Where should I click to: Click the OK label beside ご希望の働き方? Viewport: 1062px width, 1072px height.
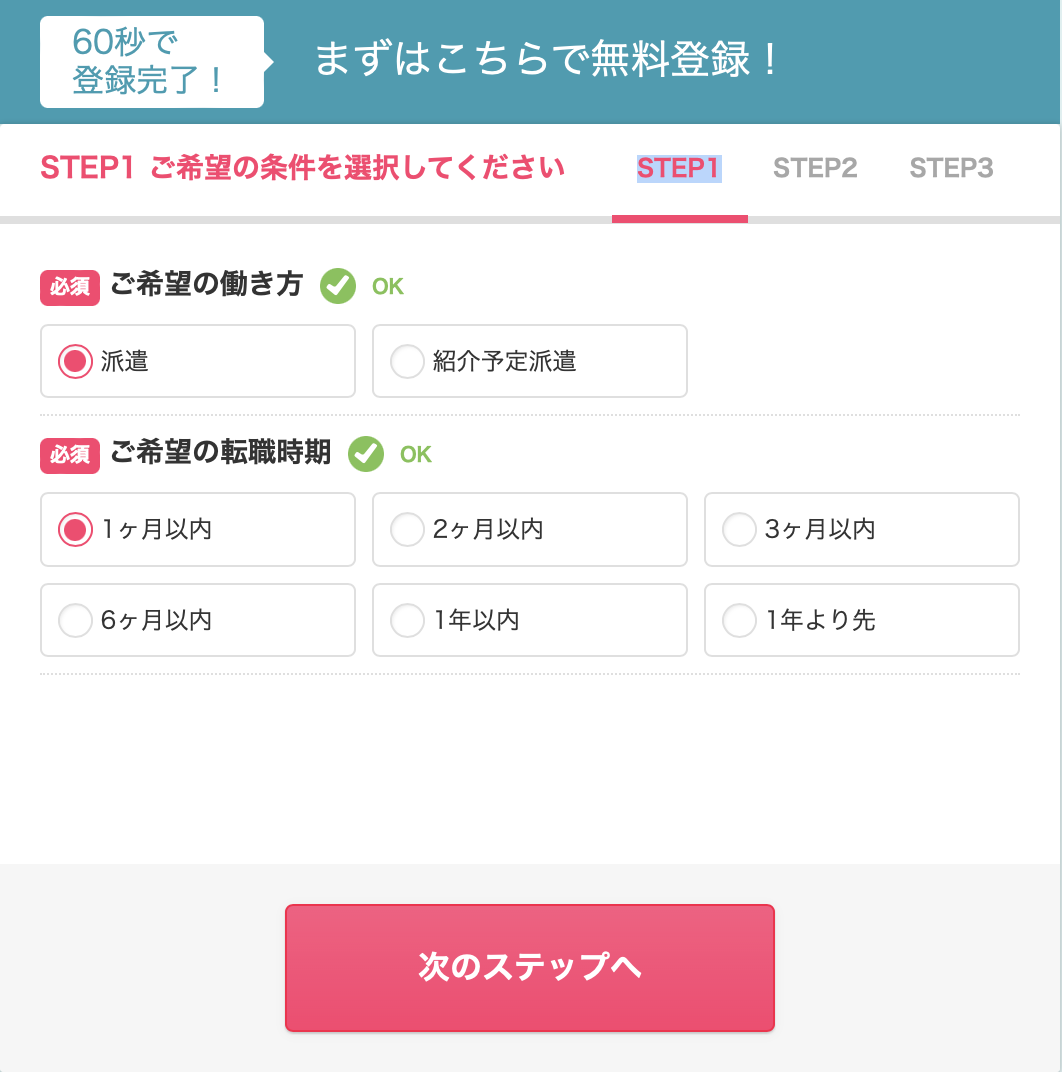coord(388,286)
